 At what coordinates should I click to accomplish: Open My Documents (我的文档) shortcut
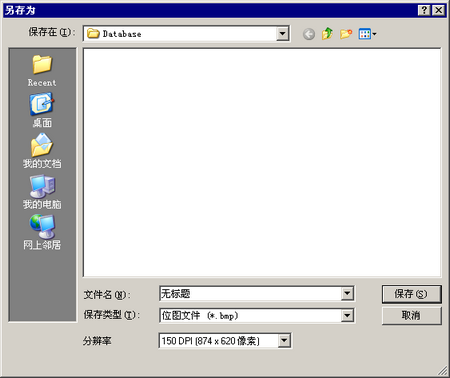42,151
